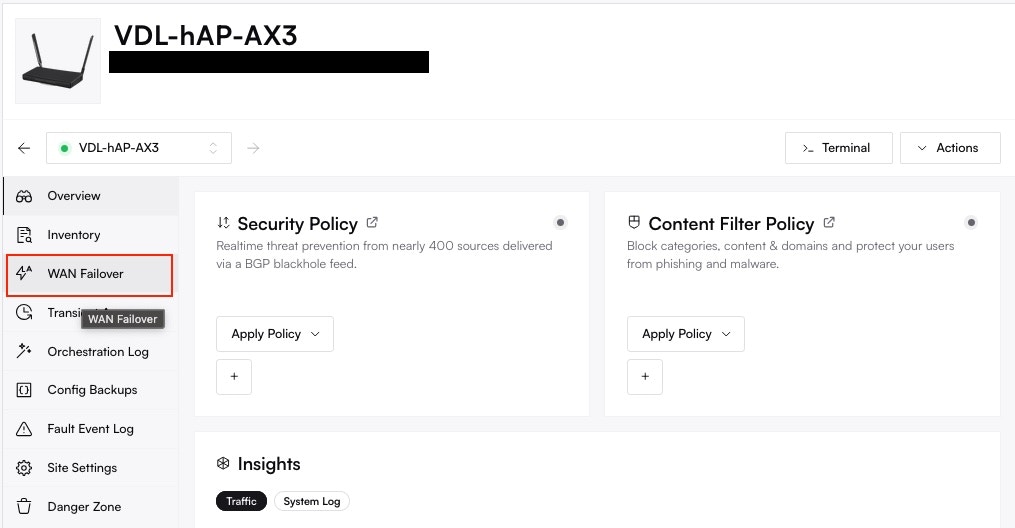Screen dimensions: 1015x528
Task: Expand the VDL-hAP-AX3 device selector
Action: [139, 148]
